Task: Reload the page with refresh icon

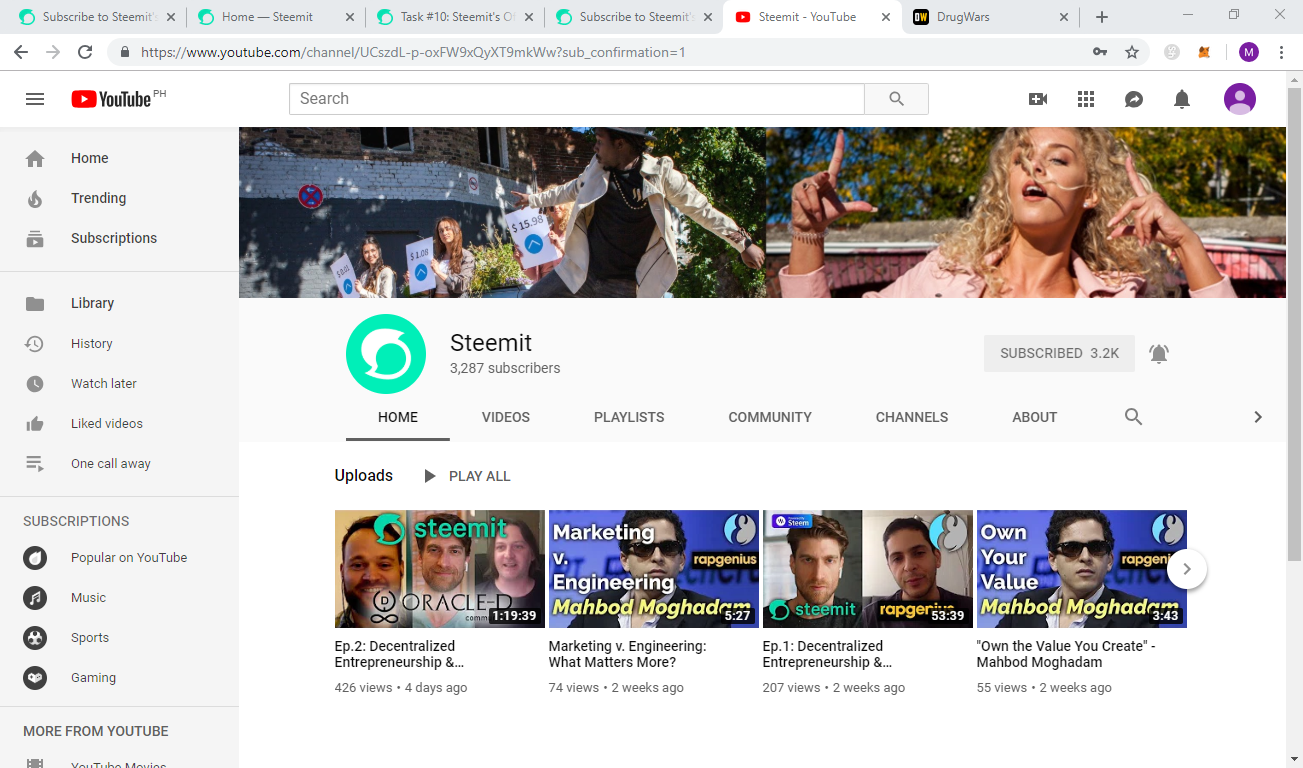Action: pyautogui.click(x=85, y=52)
